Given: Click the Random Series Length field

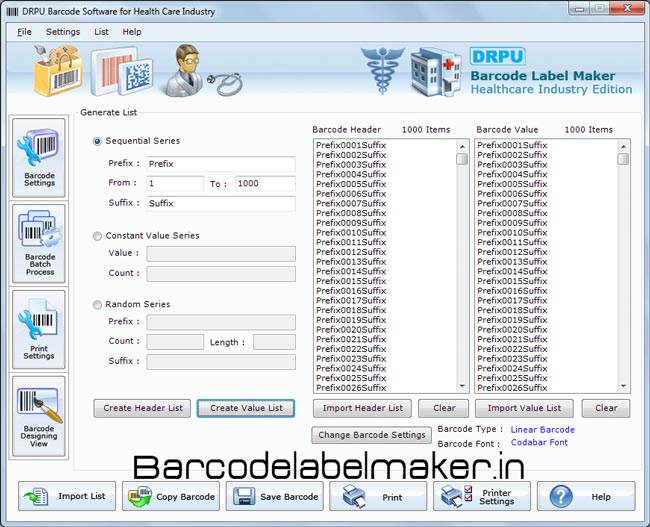Looking at the screenshot, I should [x=274, y=342].
